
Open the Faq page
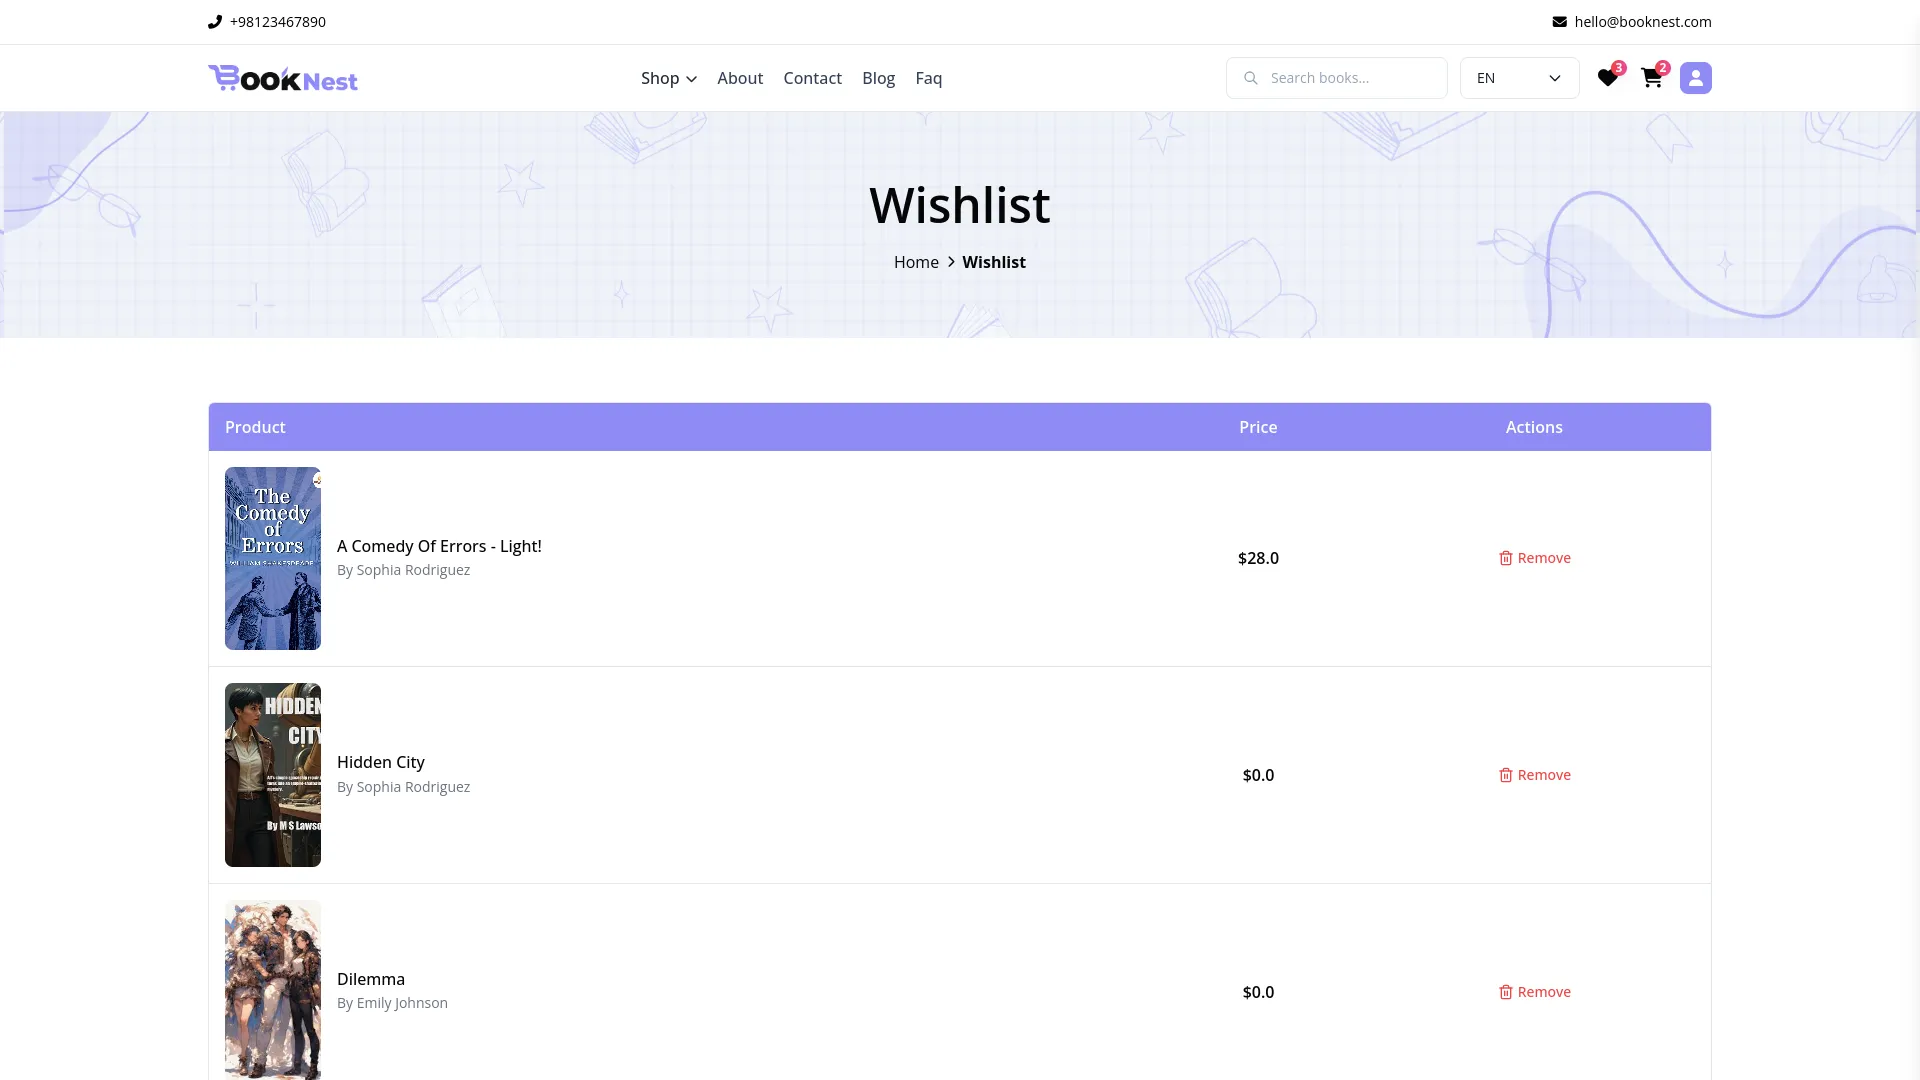click(928, 78)
